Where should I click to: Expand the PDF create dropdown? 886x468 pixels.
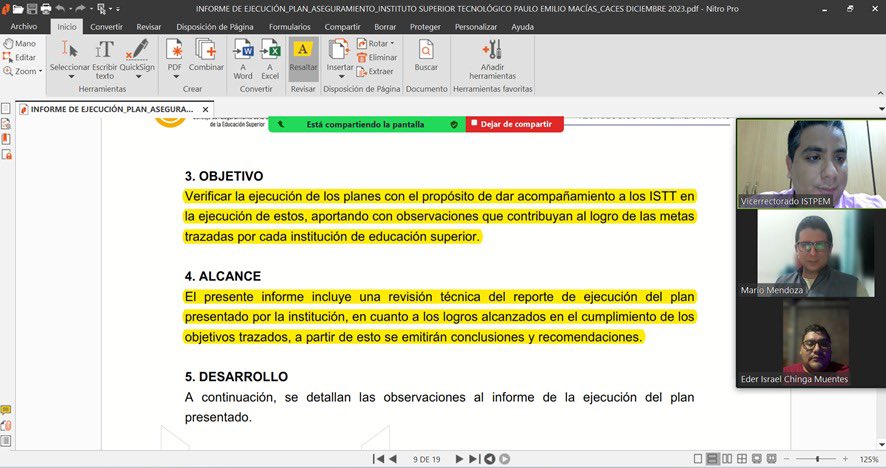coord(175,76)
